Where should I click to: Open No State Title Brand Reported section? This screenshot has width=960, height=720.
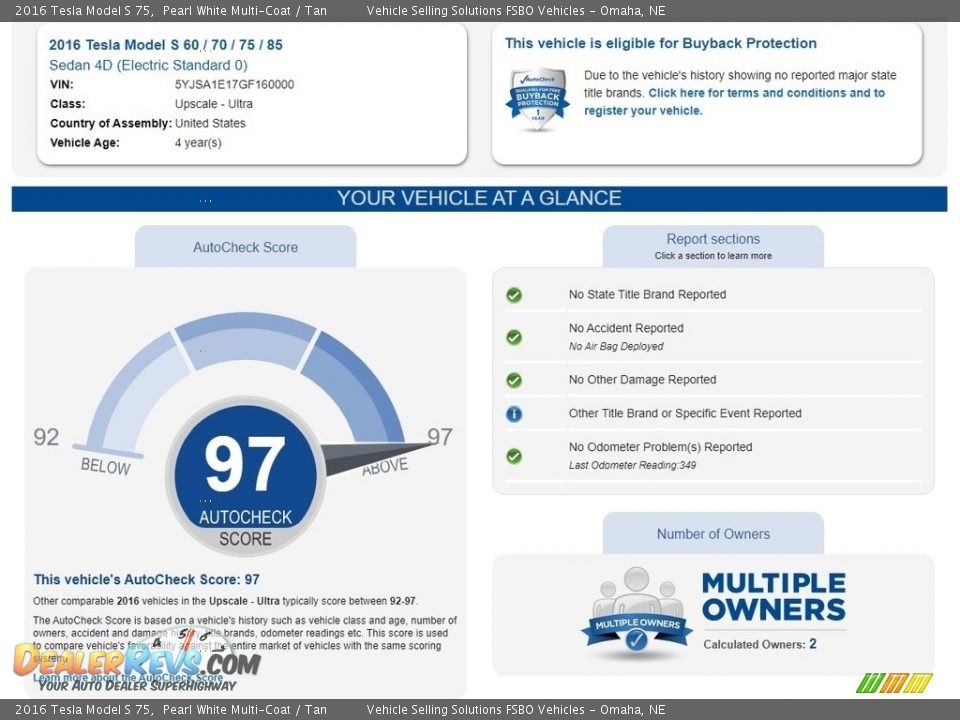coord(647,294)
